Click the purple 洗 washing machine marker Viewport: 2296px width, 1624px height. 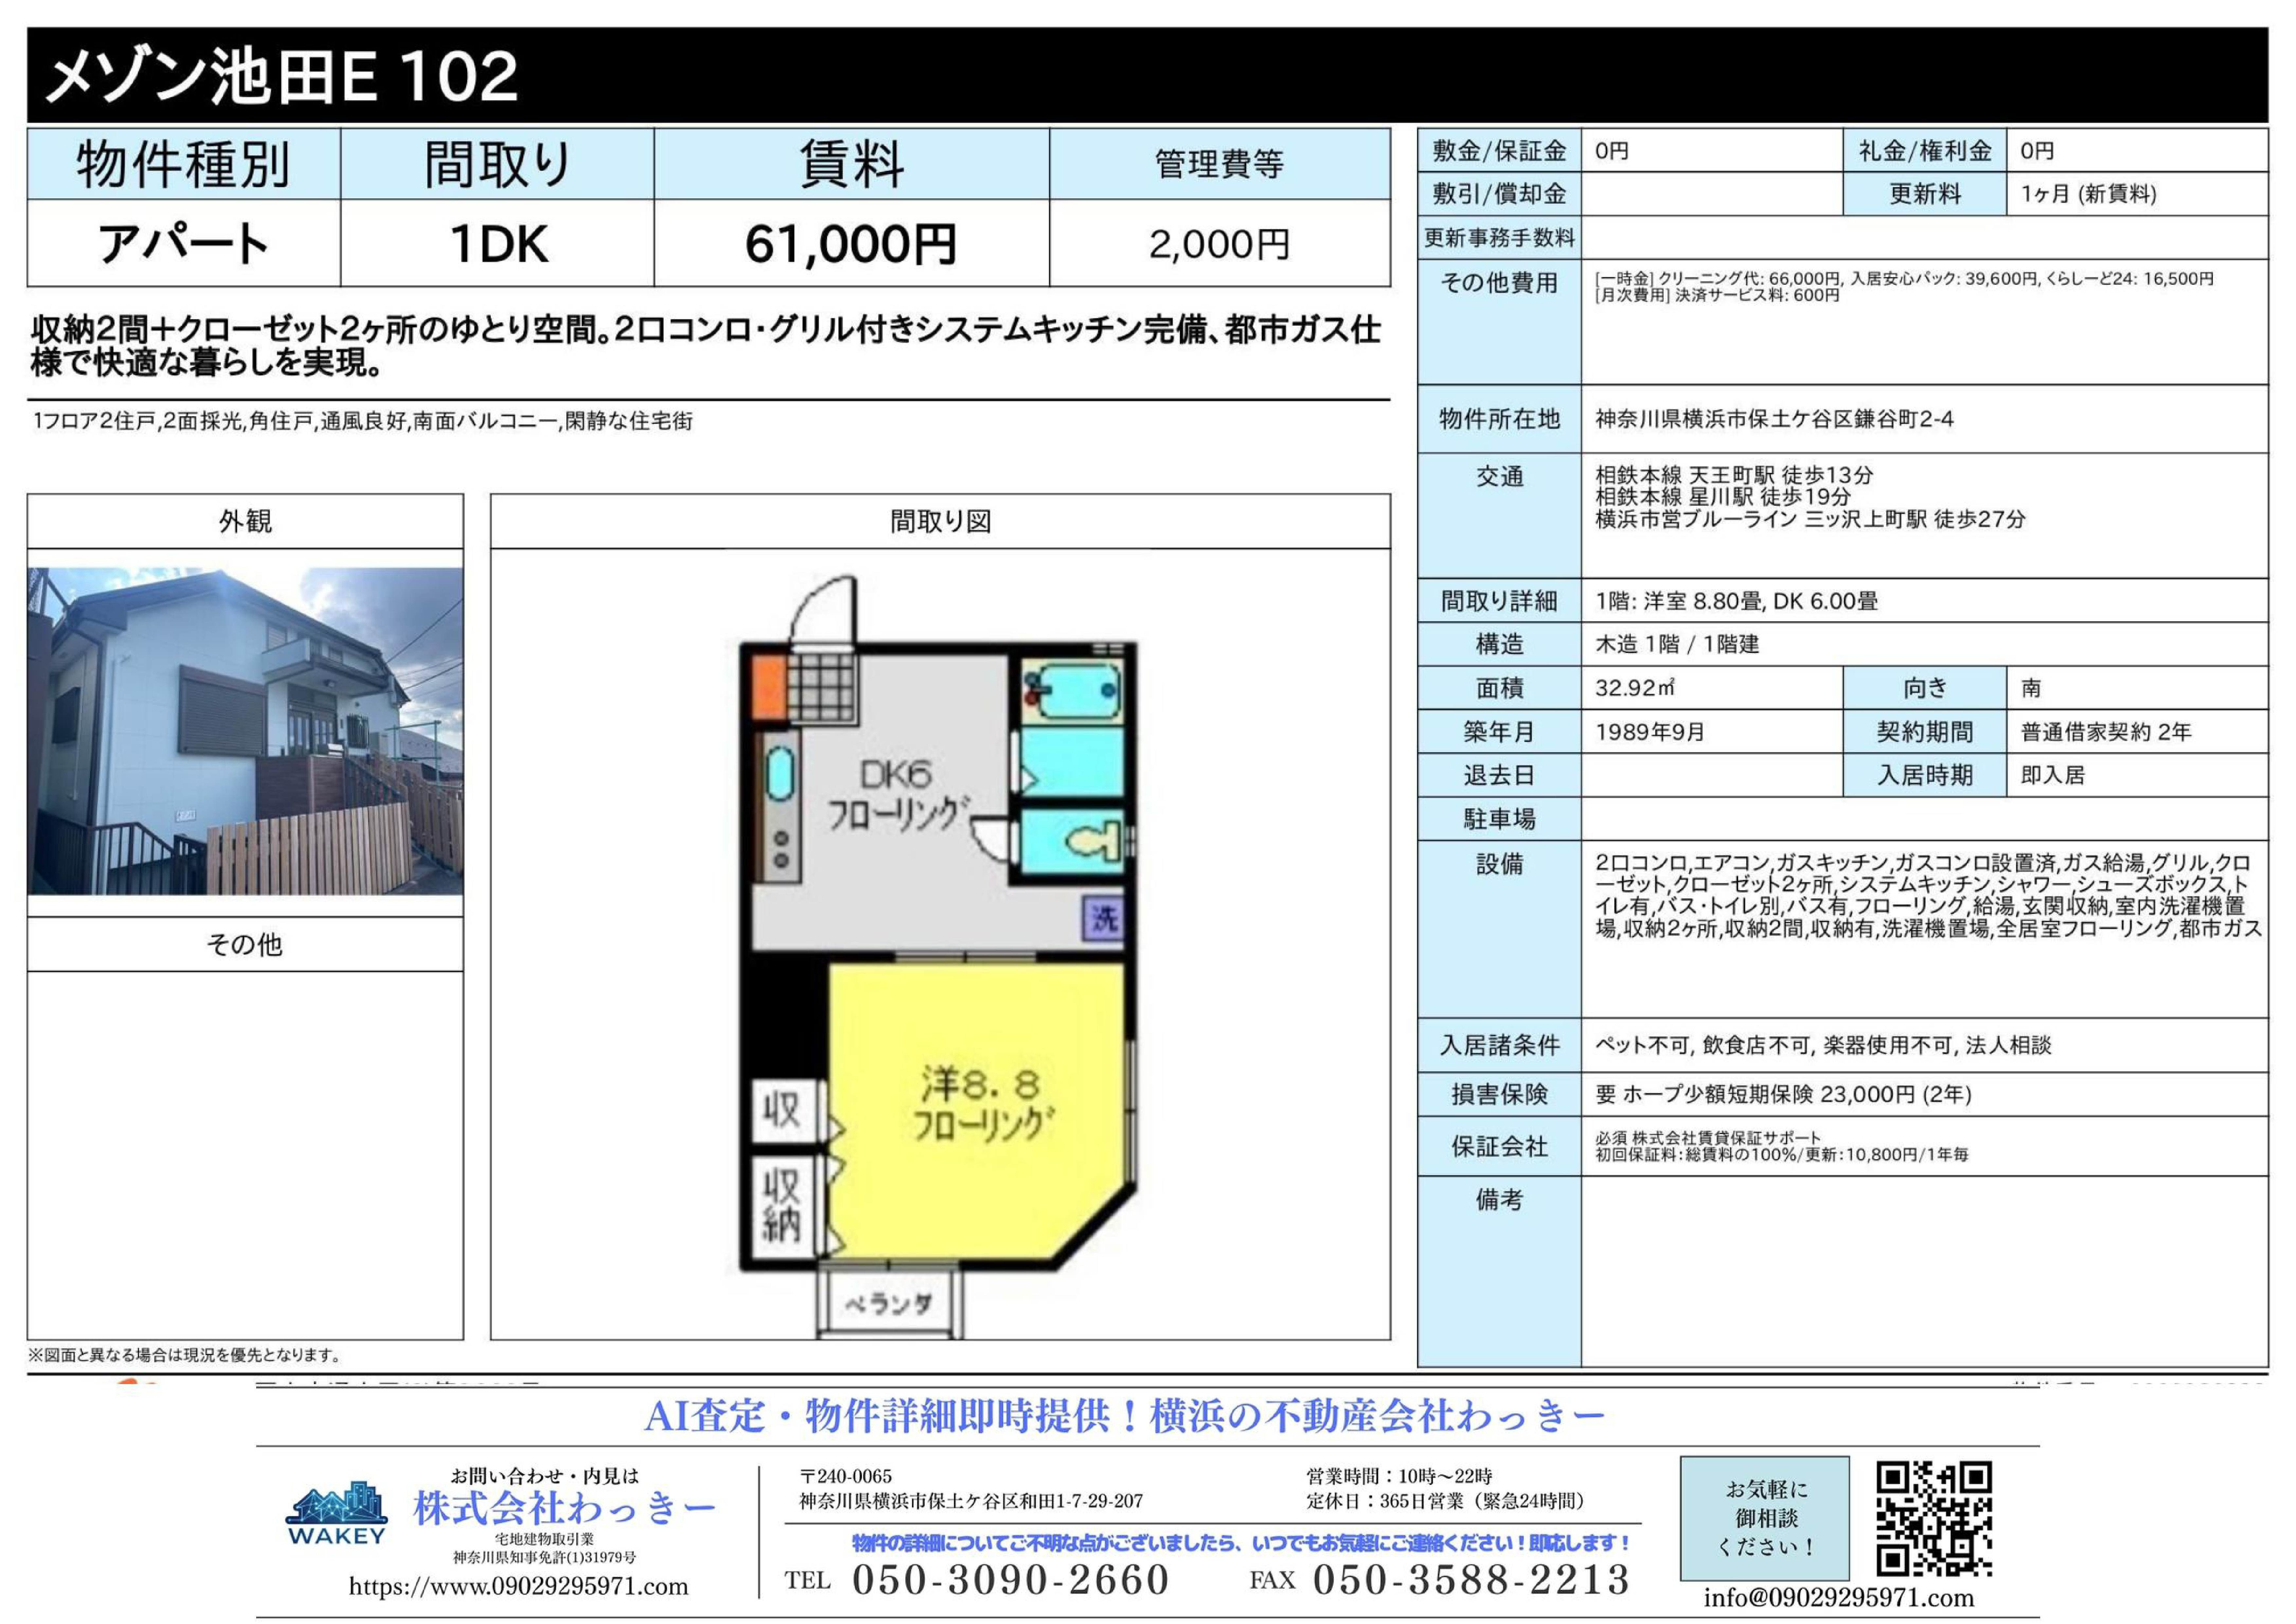point(1104,918)
